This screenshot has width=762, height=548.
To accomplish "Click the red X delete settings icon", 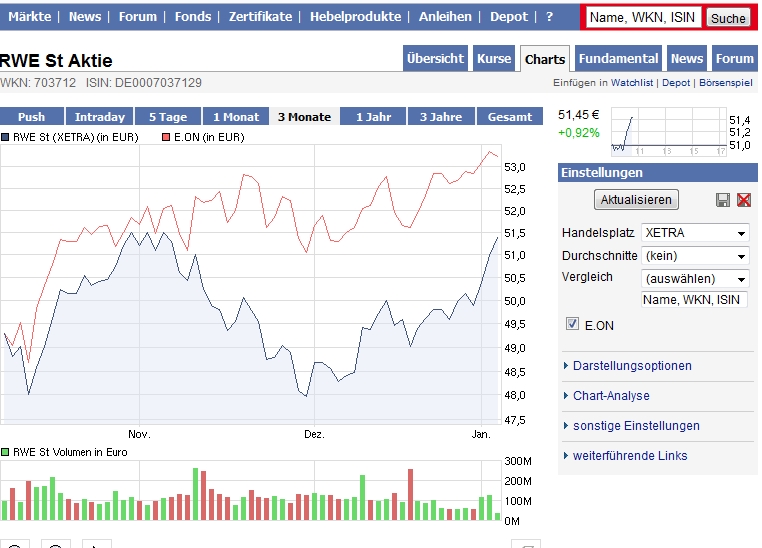I will pos(743,200).
